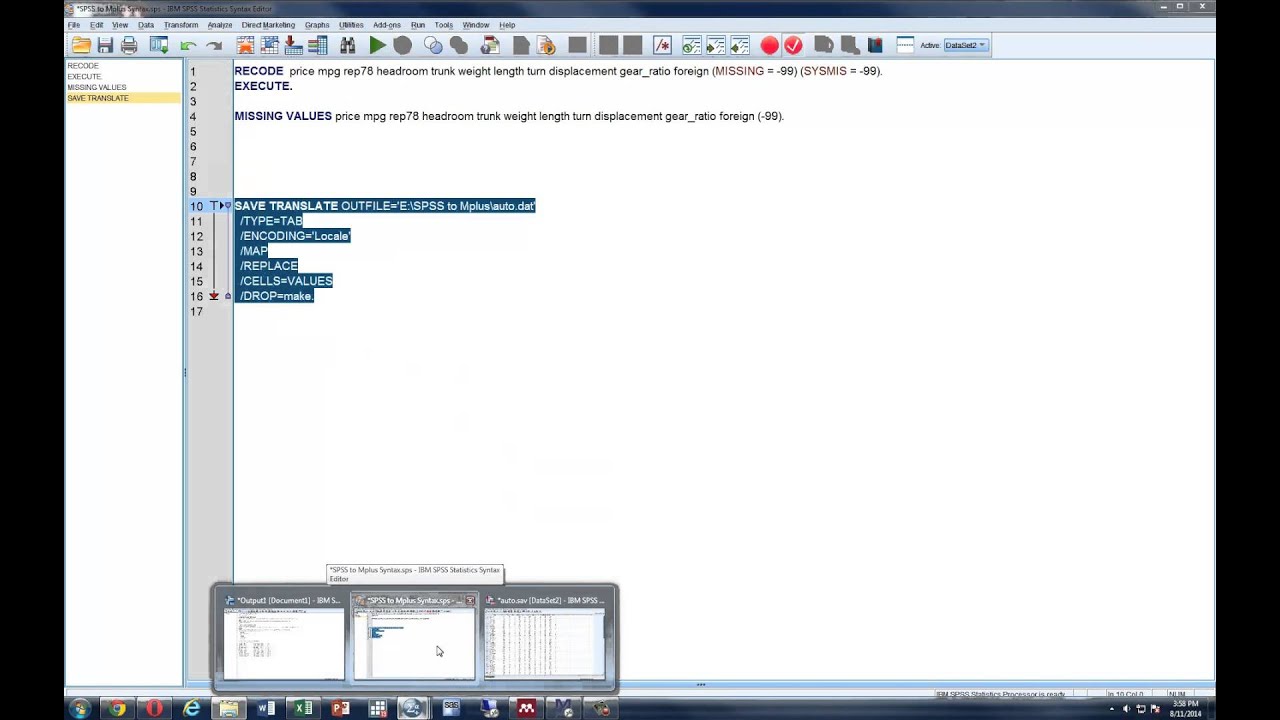Open the Run menu

point(417,25)
